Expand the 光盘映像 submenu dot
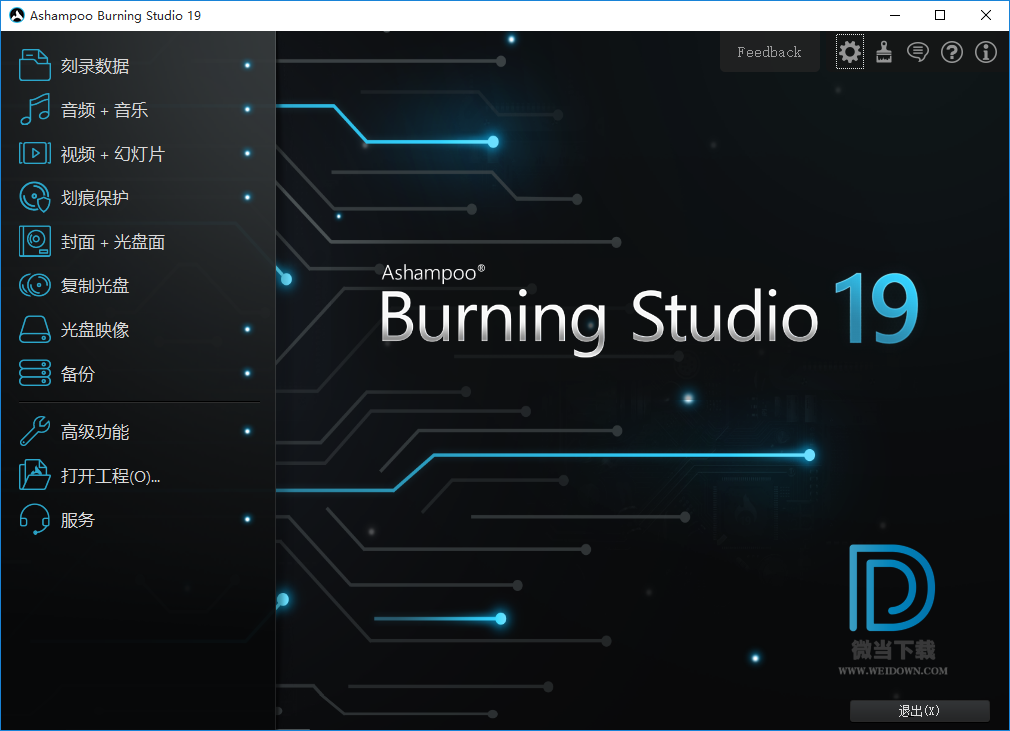This screenshot has width=1010, height=731. click(x=247, y=329)
